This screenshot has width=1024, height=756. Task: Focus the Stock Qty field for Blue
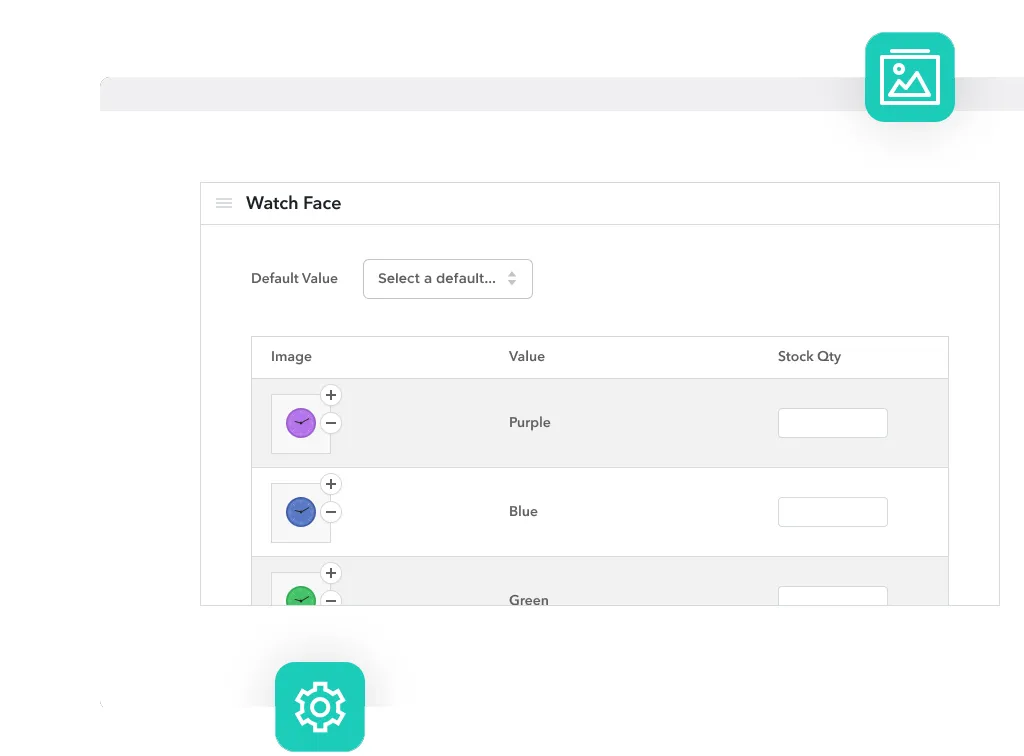(x=833, y=512)
